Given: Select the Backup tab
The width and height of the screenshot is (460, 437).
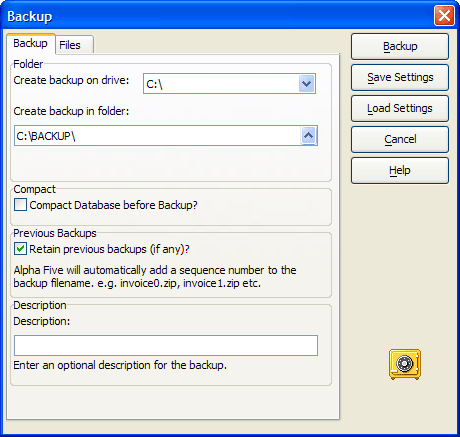Looking at the screenshot, I should pyautogui.click(x=31, y=43).
